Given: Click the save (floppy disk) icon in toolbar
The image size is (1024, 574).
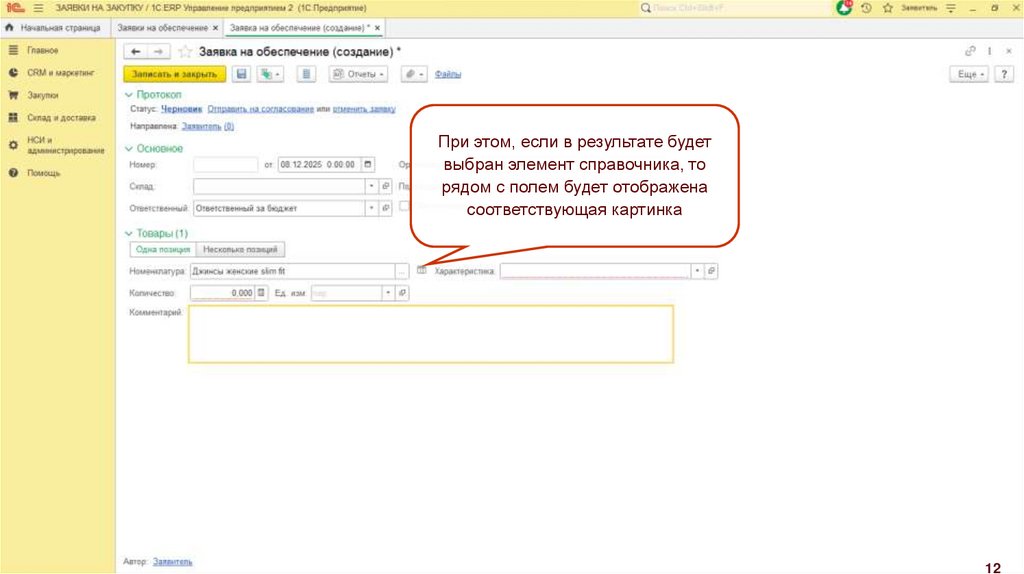Looking at the screenshot, I should click(x=241, y=74).
